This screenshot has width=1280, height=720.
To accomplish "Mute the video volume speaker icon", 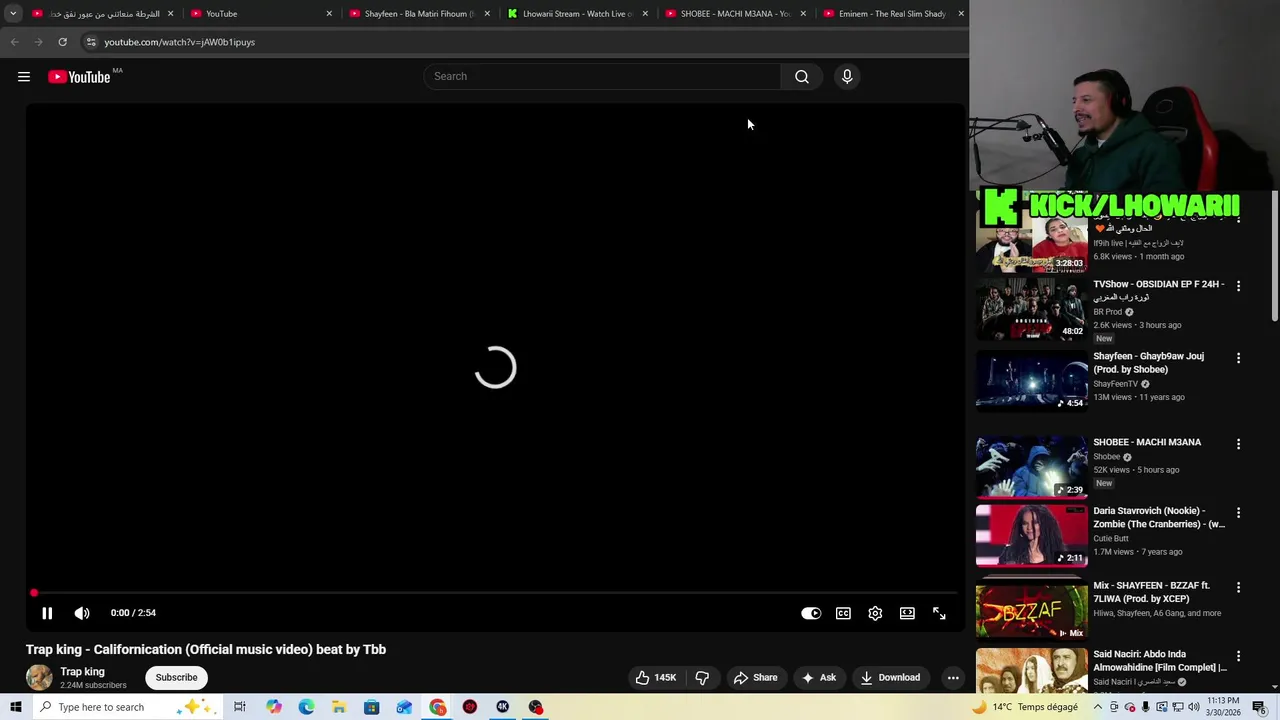I will [82, 613].
